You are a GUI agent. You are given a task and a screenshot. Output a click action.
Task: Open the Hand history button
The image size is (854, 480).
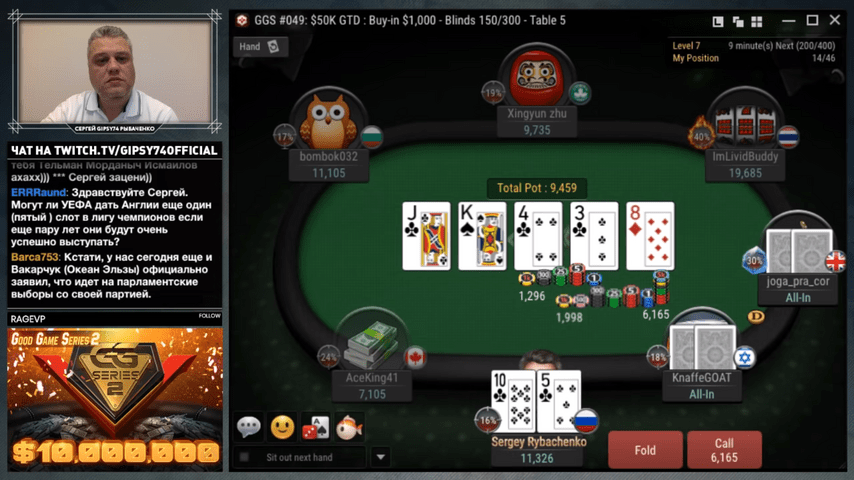coord(260,46)
